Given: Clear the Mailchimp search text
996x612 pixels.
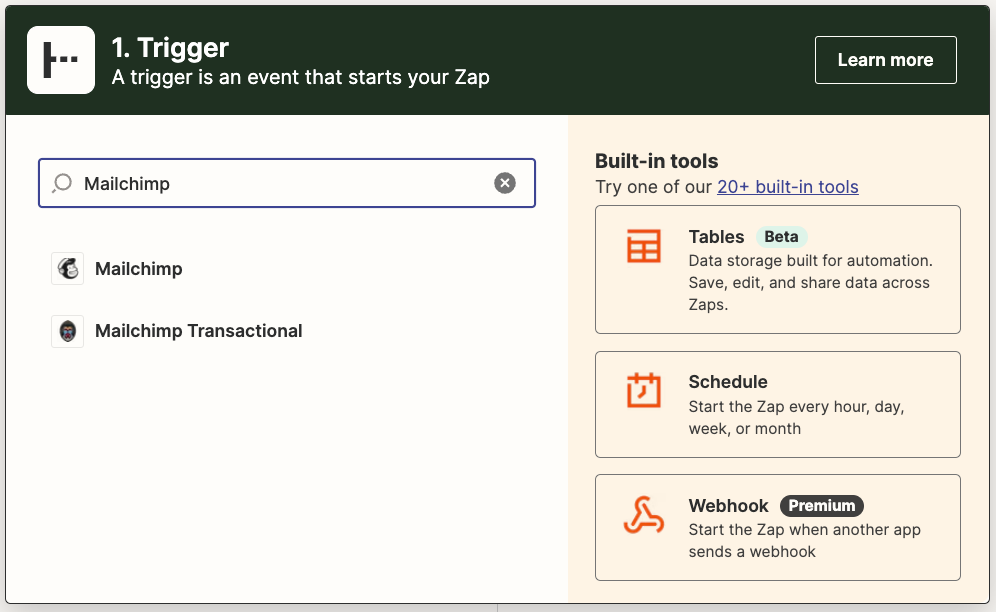Looking at the screenshot, I should [505, 183].
